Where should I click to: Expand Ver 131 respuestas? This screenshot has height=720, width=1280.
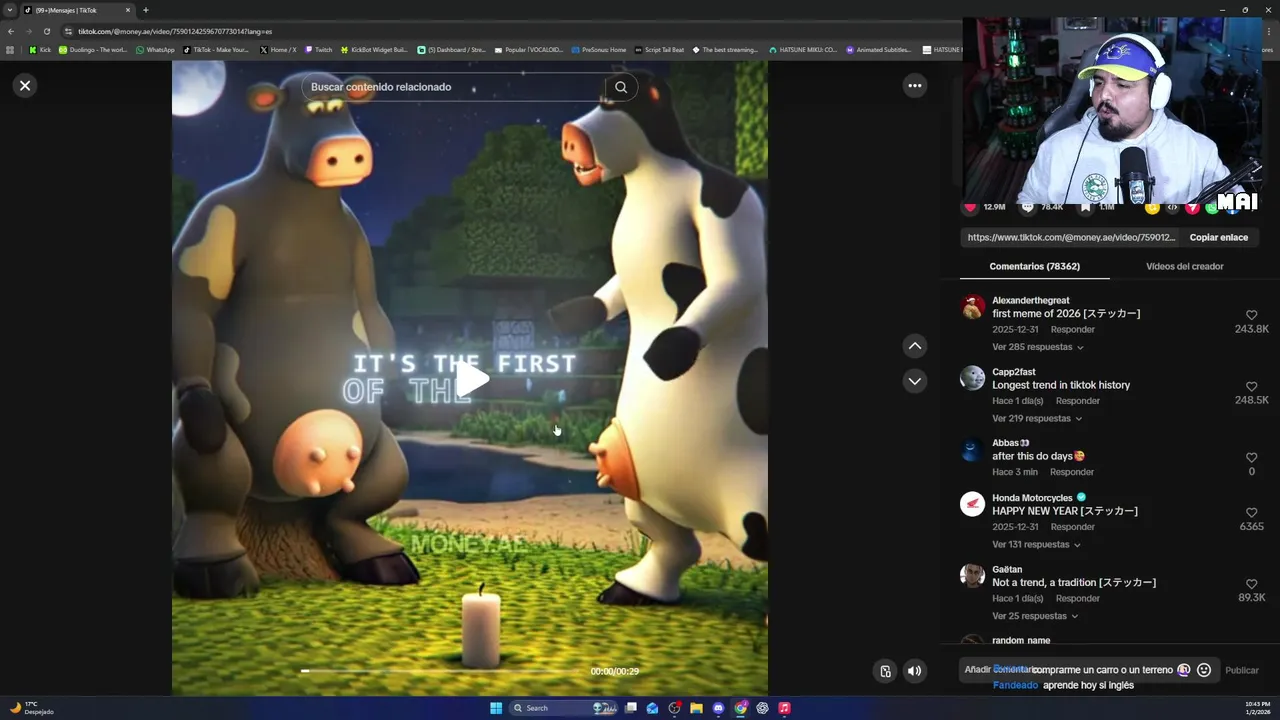click(1036, 544)
